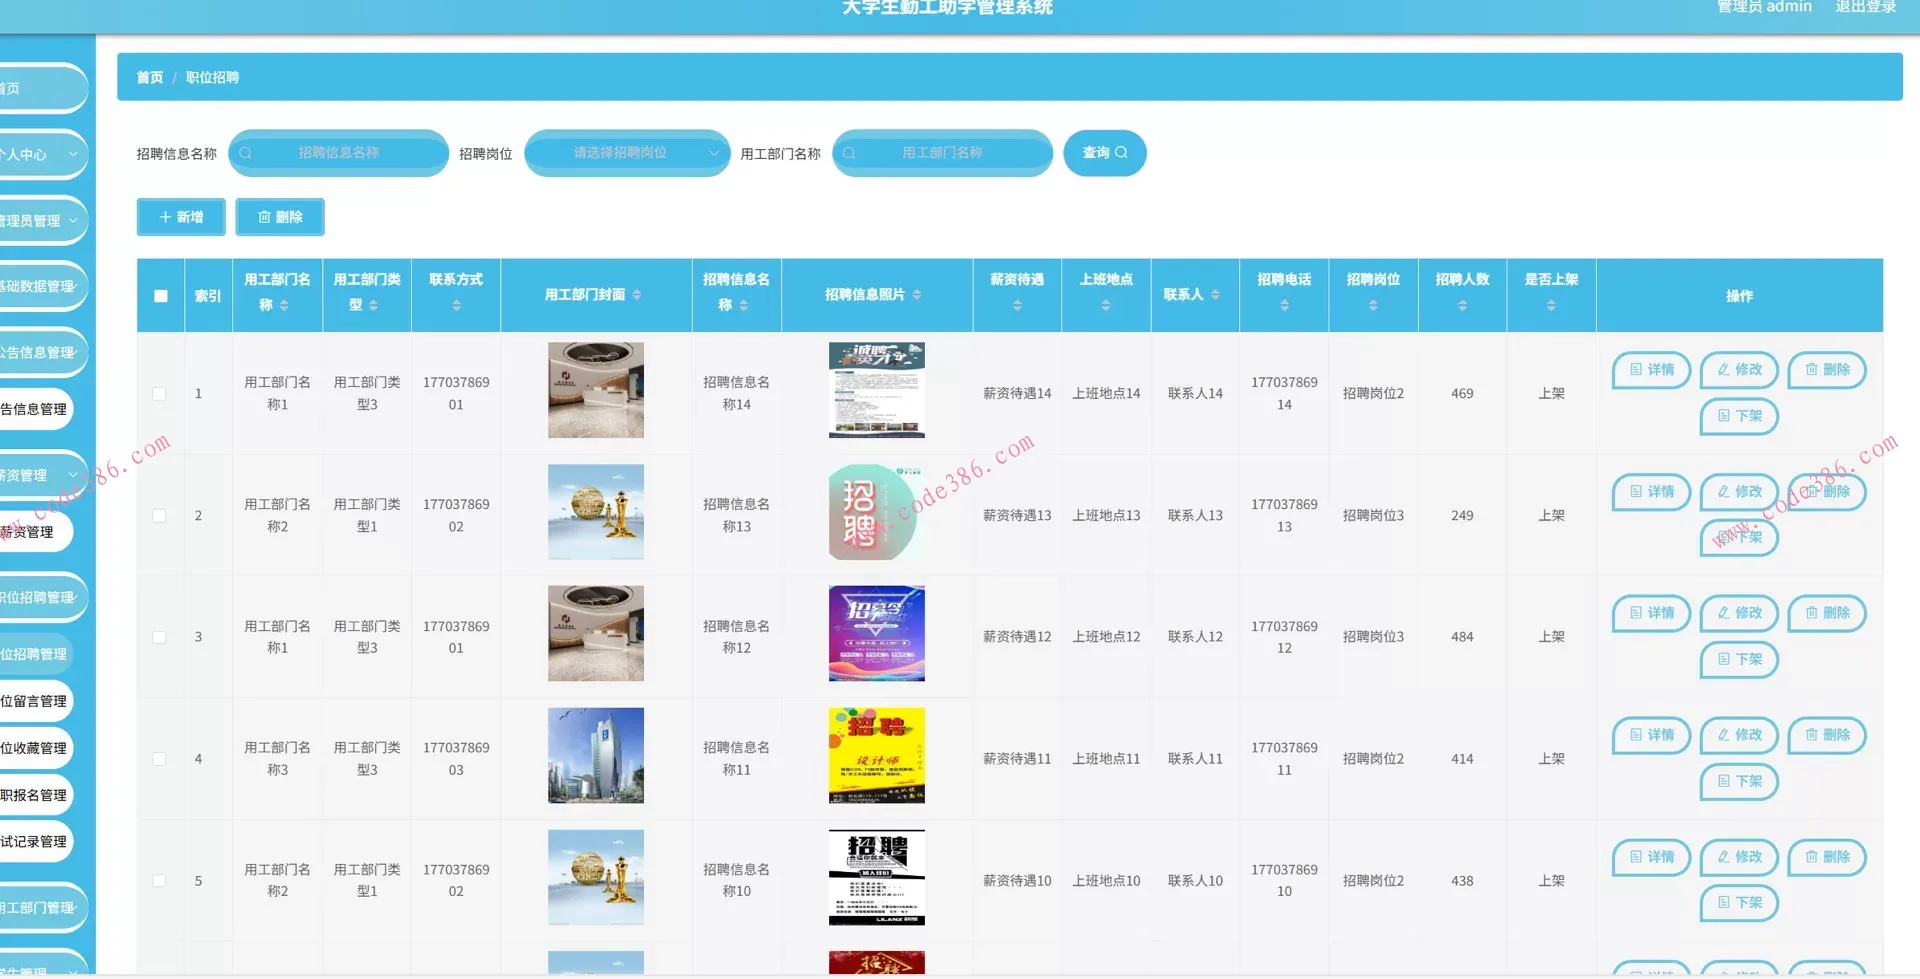Viewport: 1920px width, 979px height.
Task: Click 下架 for 招聘信息名称11 row
Action: tap(1739, 781)
